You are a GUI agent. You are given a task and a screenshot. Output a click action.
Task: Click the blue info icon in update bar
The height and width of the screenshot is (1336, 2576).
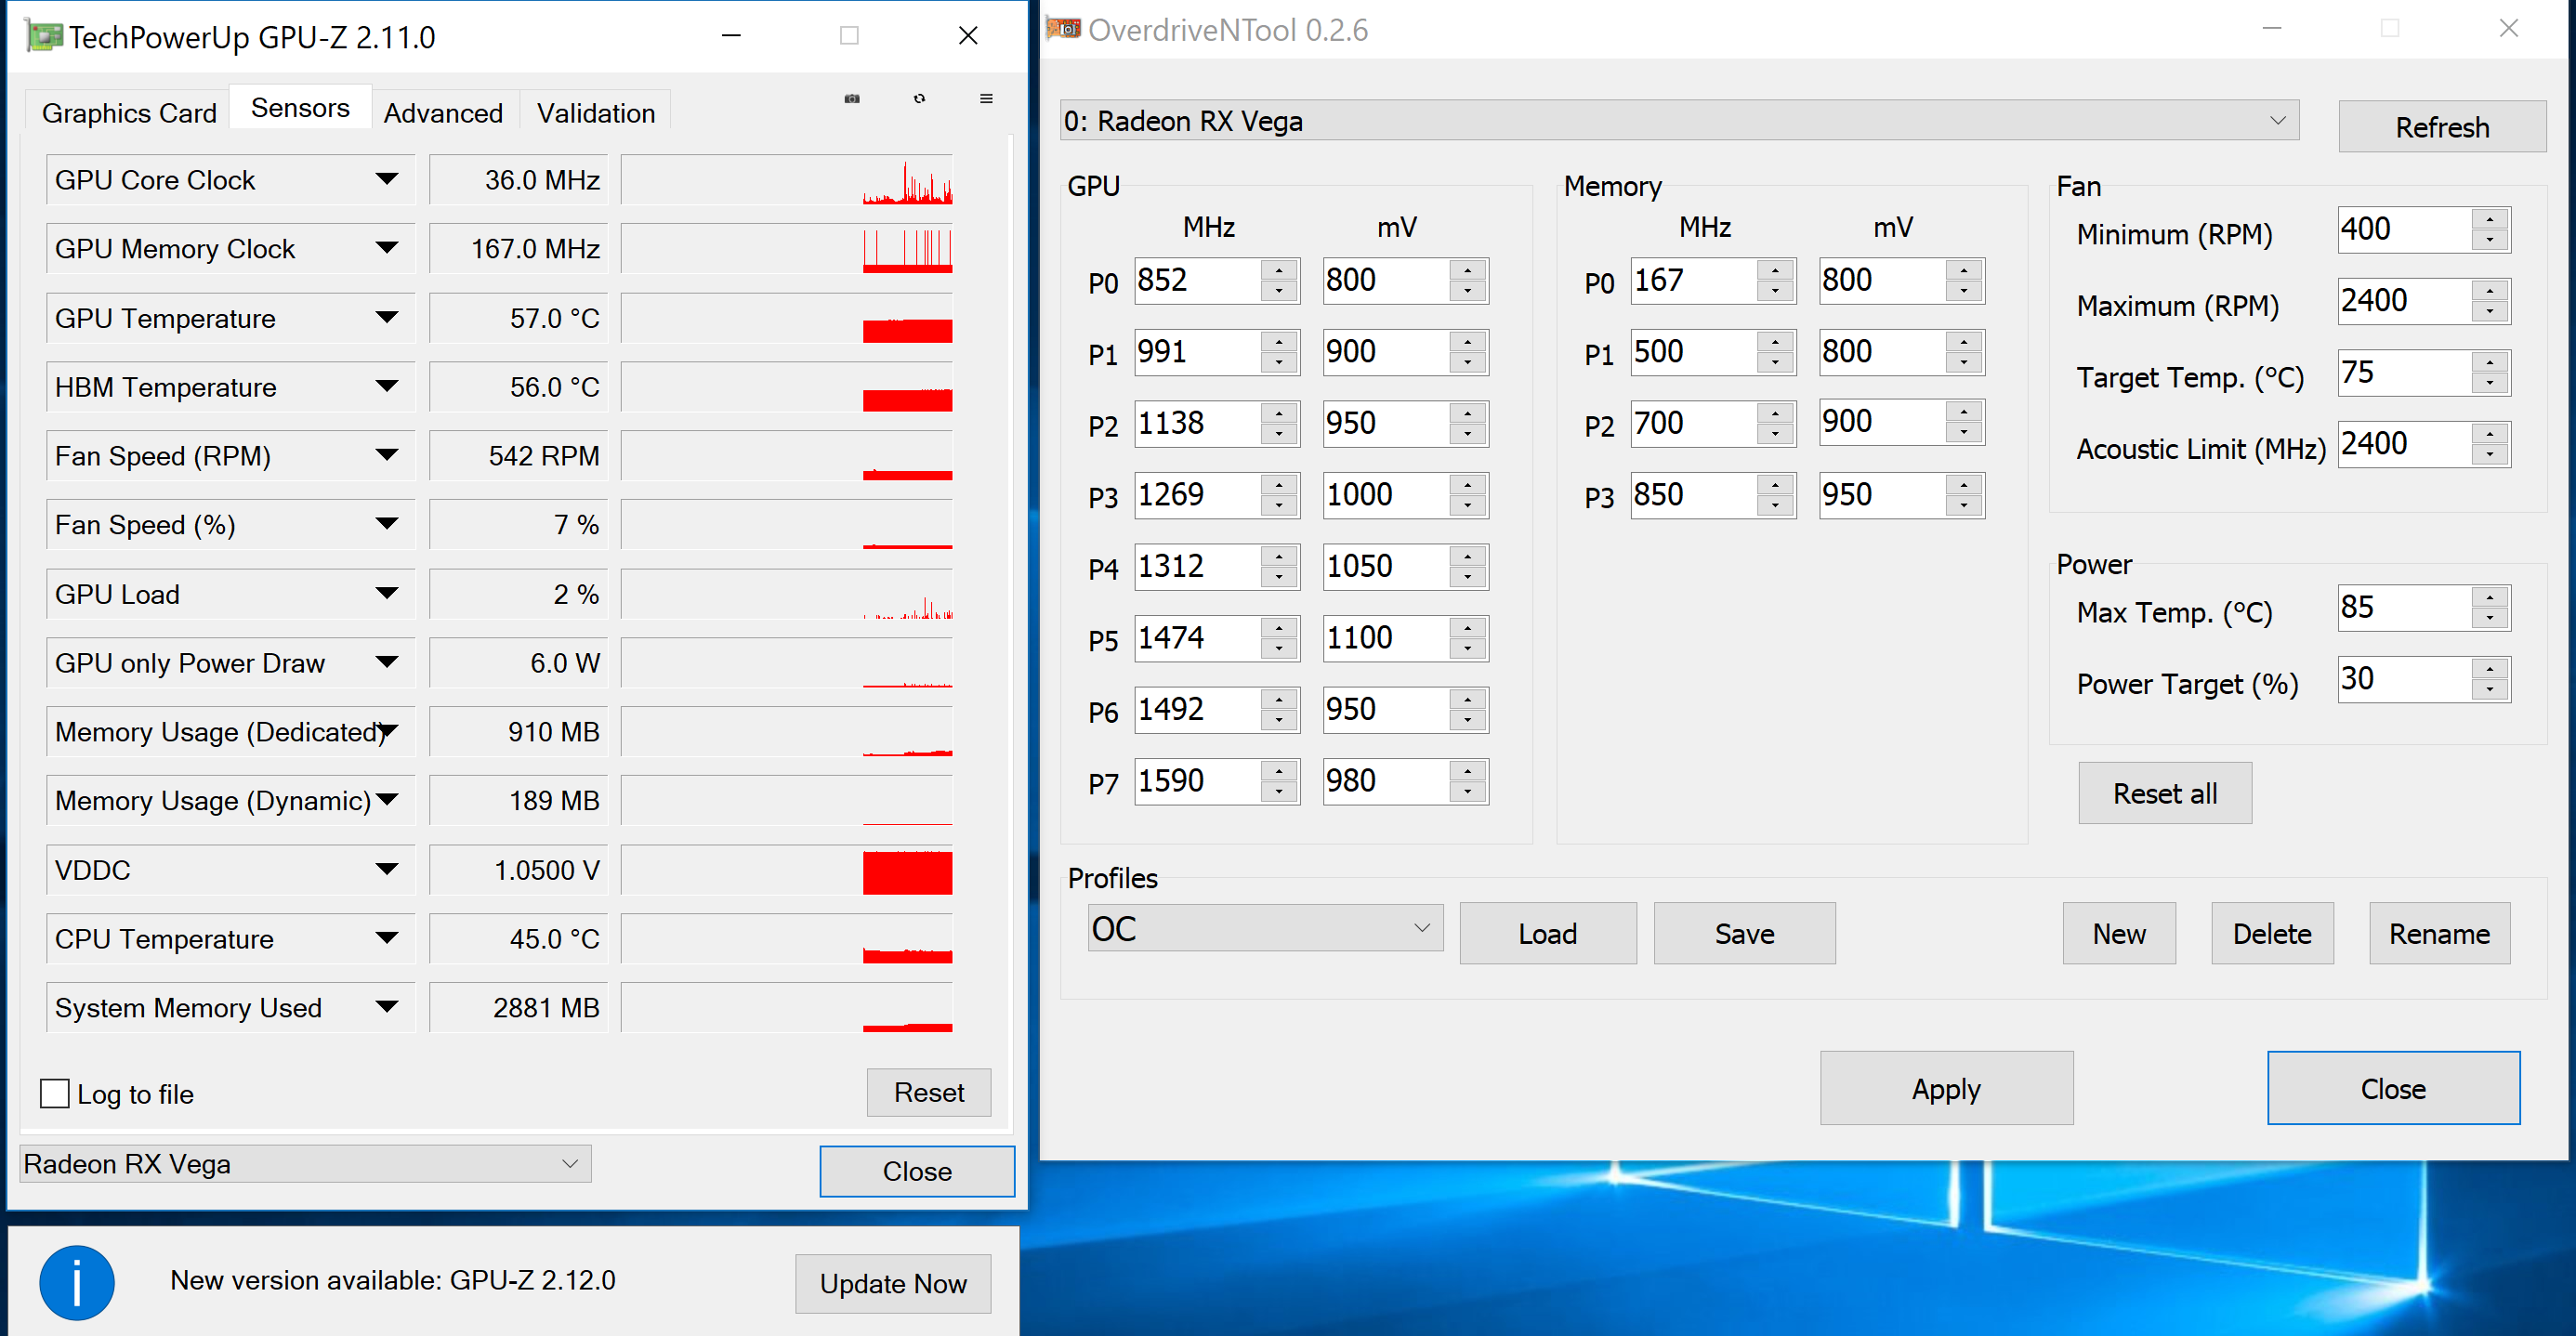[x=77, y=1282]
